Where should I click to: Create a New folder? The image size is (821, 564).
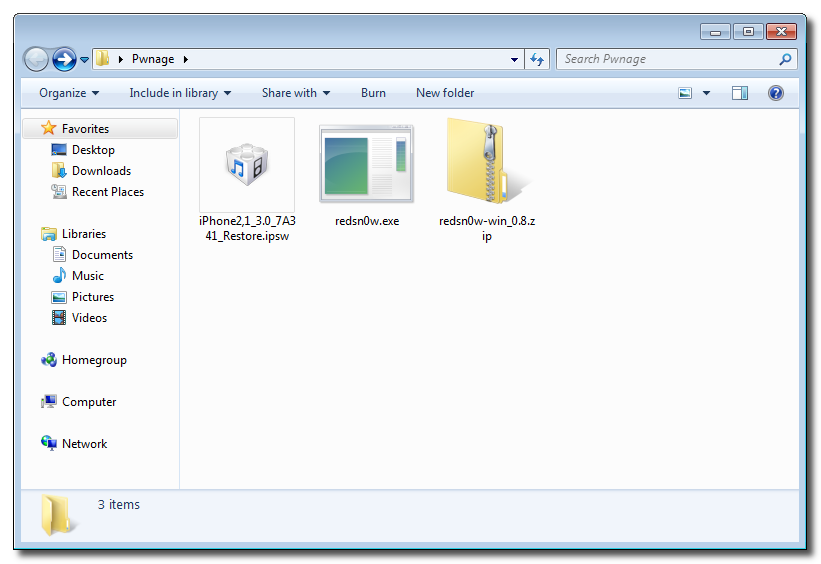pos(445,93)
